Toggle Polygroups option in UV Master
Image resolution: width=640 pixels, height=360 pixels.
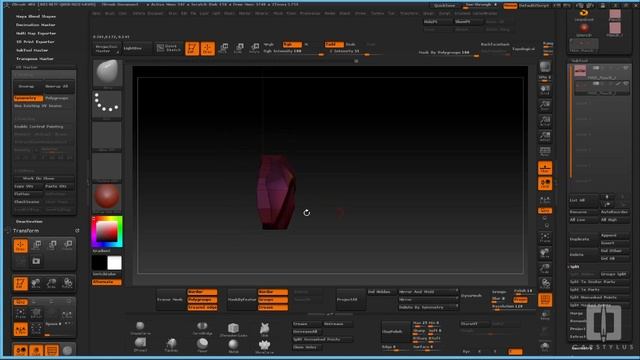[x=57, y=98]
